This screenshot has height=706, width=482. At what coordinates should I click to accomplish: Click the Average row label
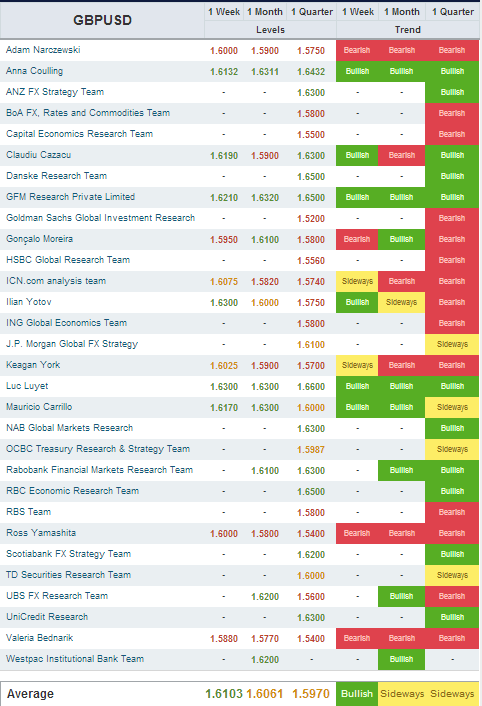(x=30, y=694)
